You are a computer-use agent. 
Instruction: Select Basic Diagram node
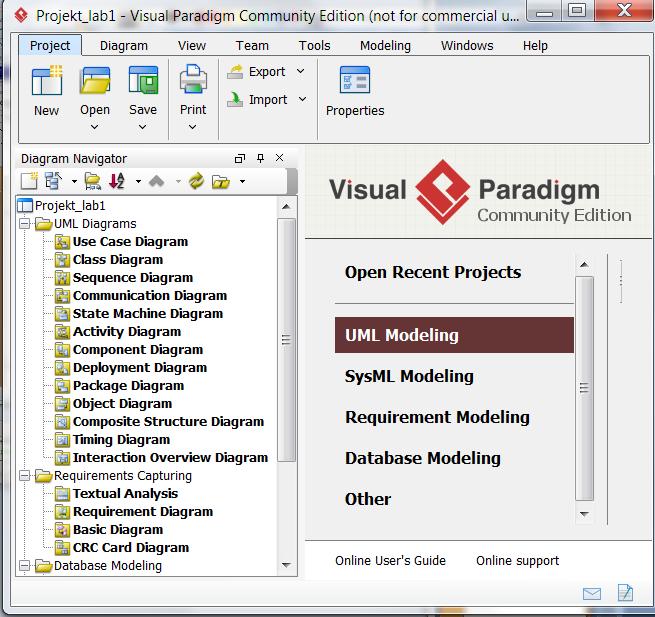[x=118, y=529]
